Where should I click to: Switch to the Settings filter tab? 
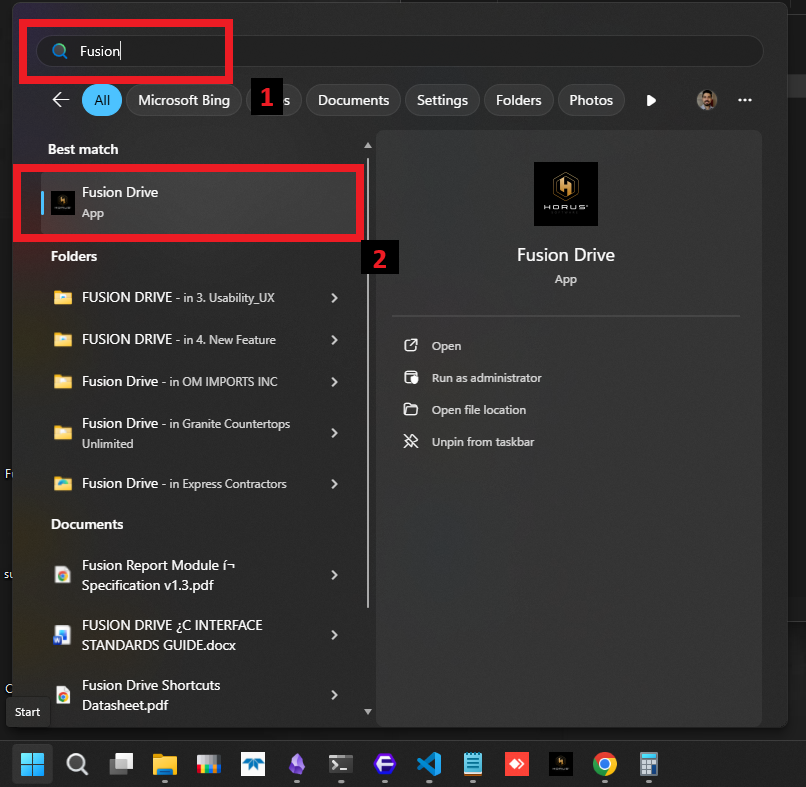click(442, 100)
